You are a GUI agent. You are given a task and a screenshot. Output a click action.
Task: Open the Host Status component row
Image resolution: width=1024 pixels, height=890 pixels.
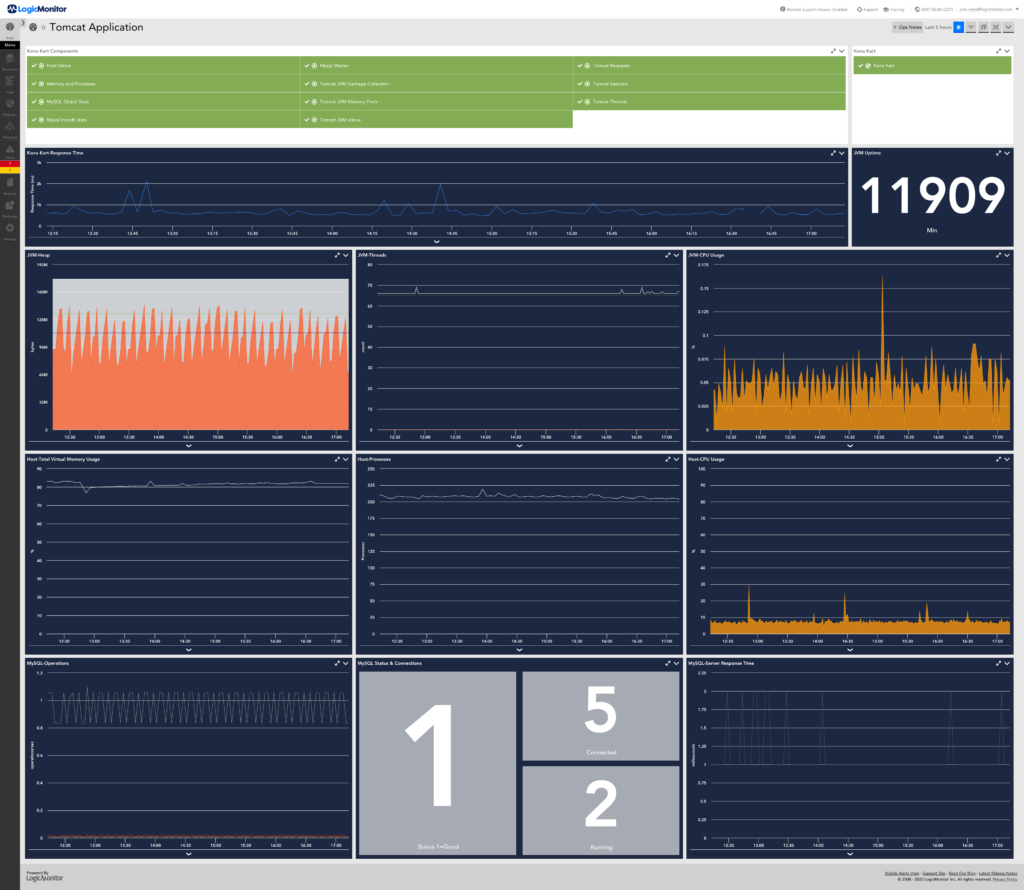click(x=163, y=65)
